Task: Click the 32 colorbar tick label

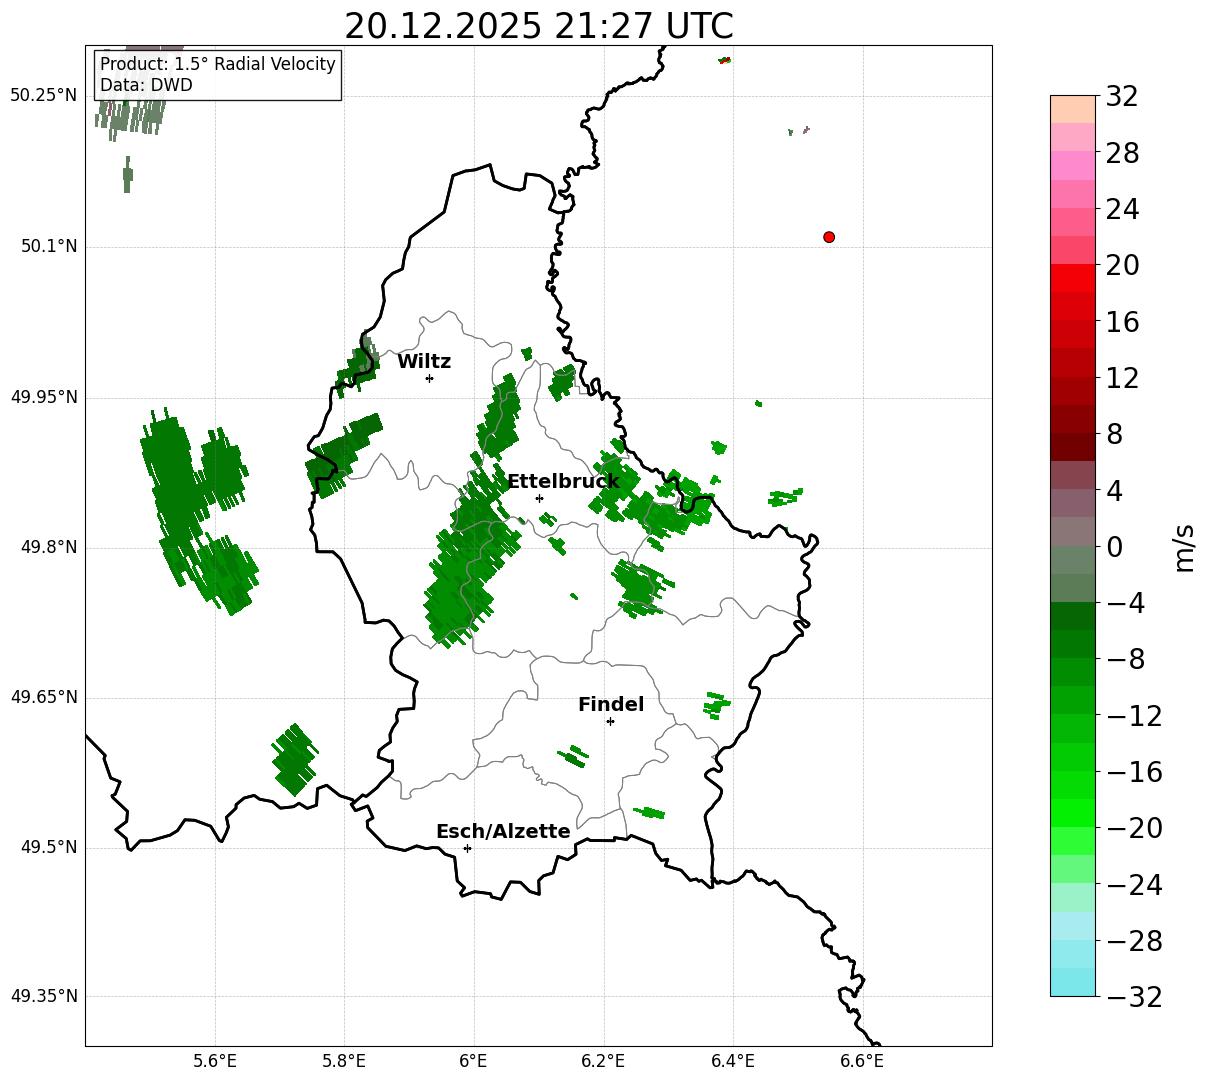Action: point(1122,97)
